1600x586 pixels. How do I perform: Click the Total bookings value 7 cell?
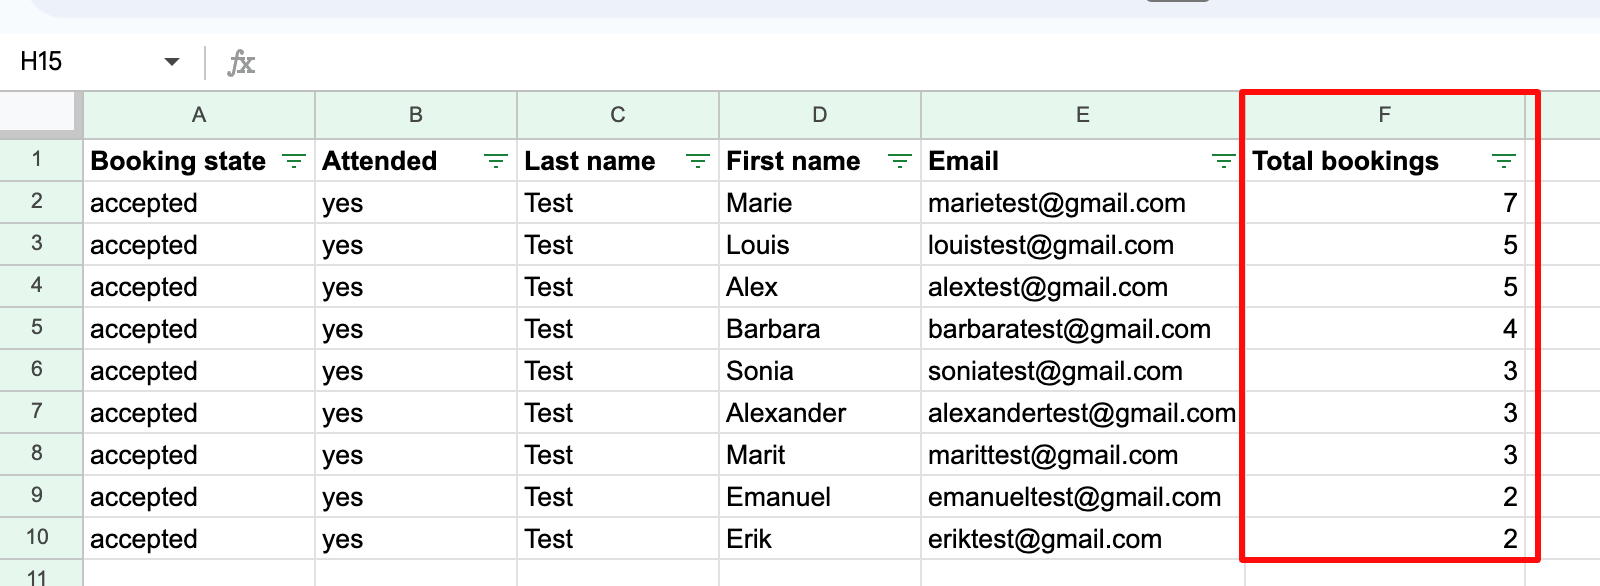click(x=1384, y=203)
